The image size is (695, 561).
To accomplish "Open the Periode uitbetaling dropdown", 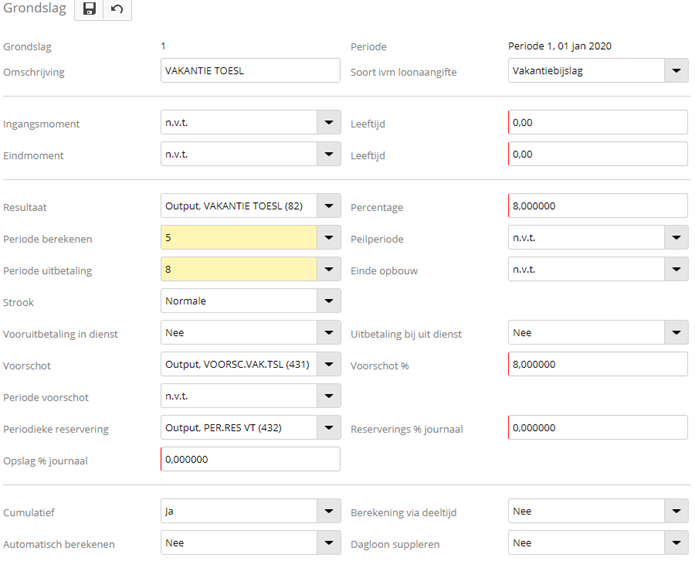I will click(329, 269).
